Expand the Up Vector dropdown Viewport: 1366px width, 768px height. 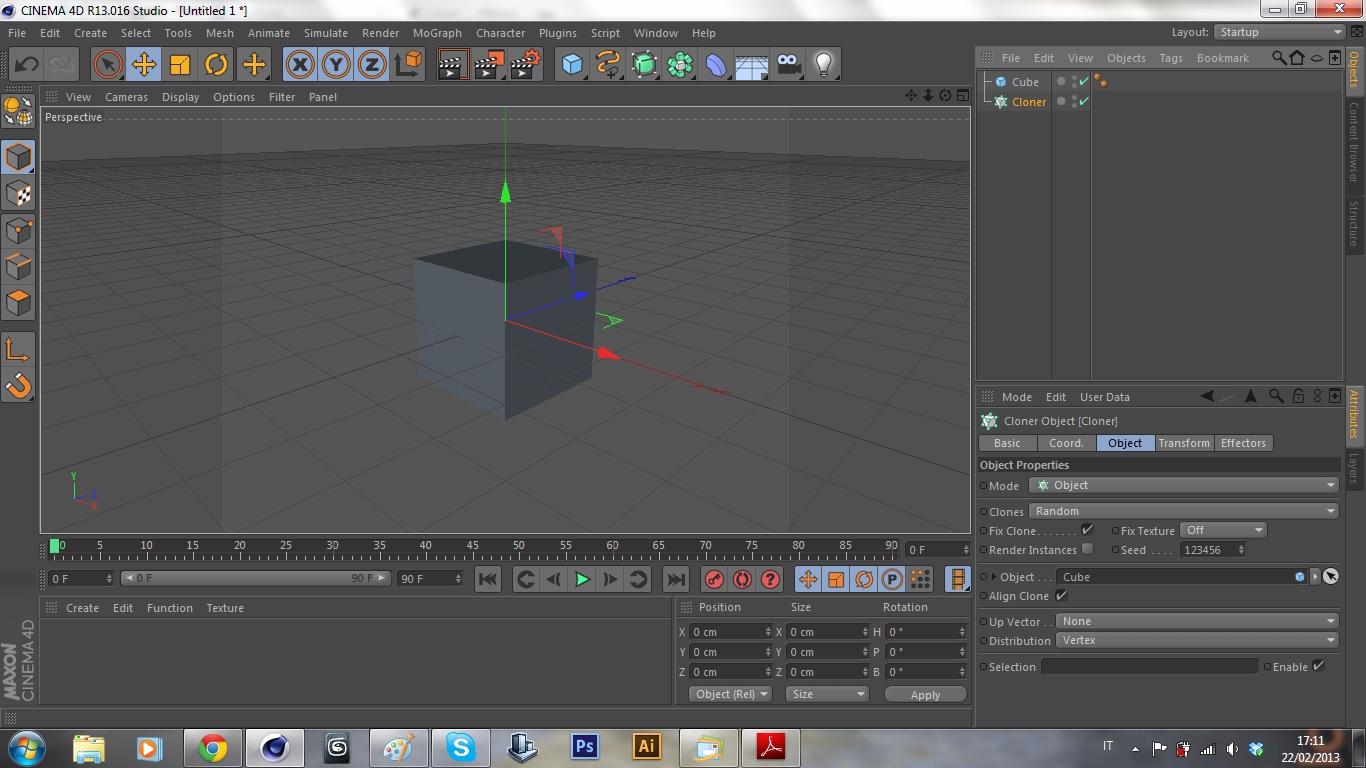1198,622
